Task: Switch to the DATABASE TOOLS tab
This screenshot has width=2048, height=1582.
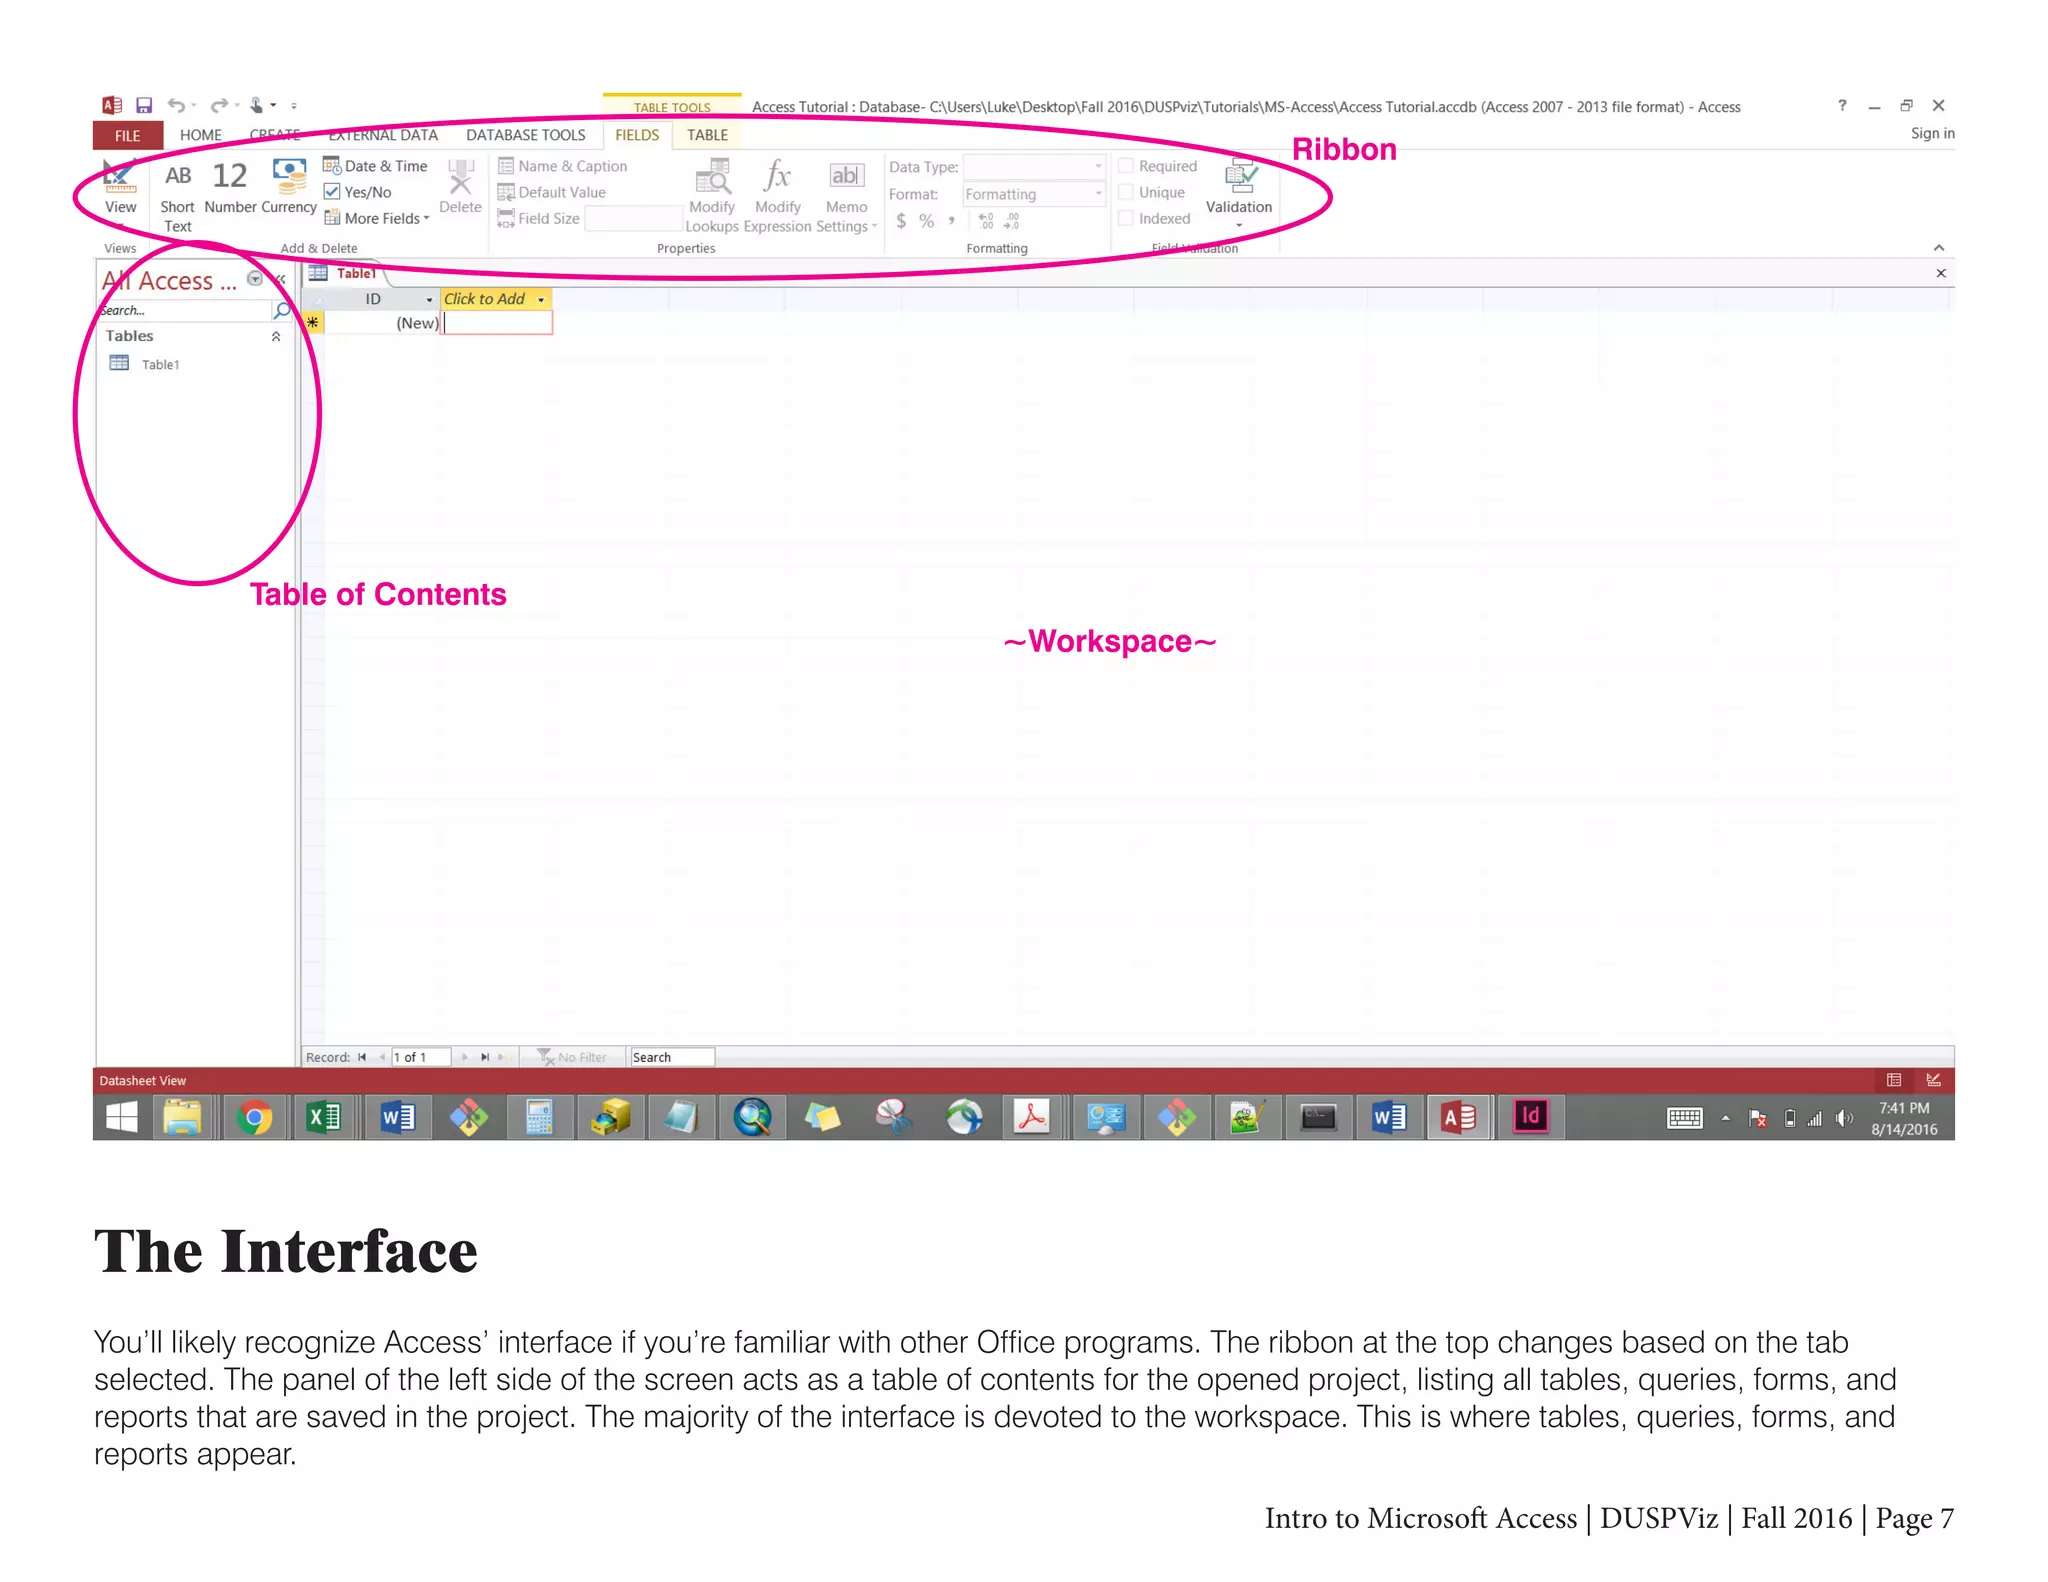Action: tap(526, 135)
